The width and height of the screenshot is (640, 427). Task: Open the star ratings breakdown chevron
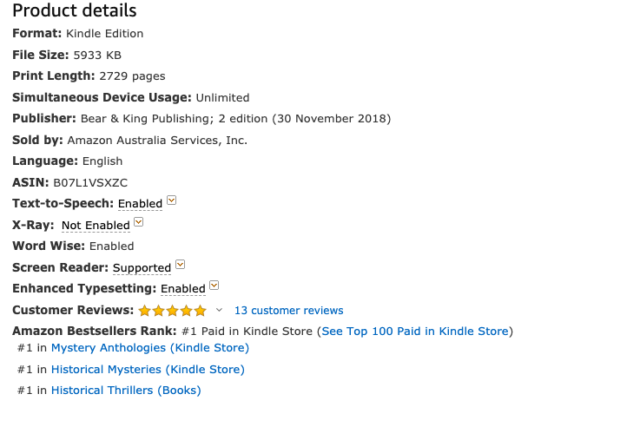(220, 310)
